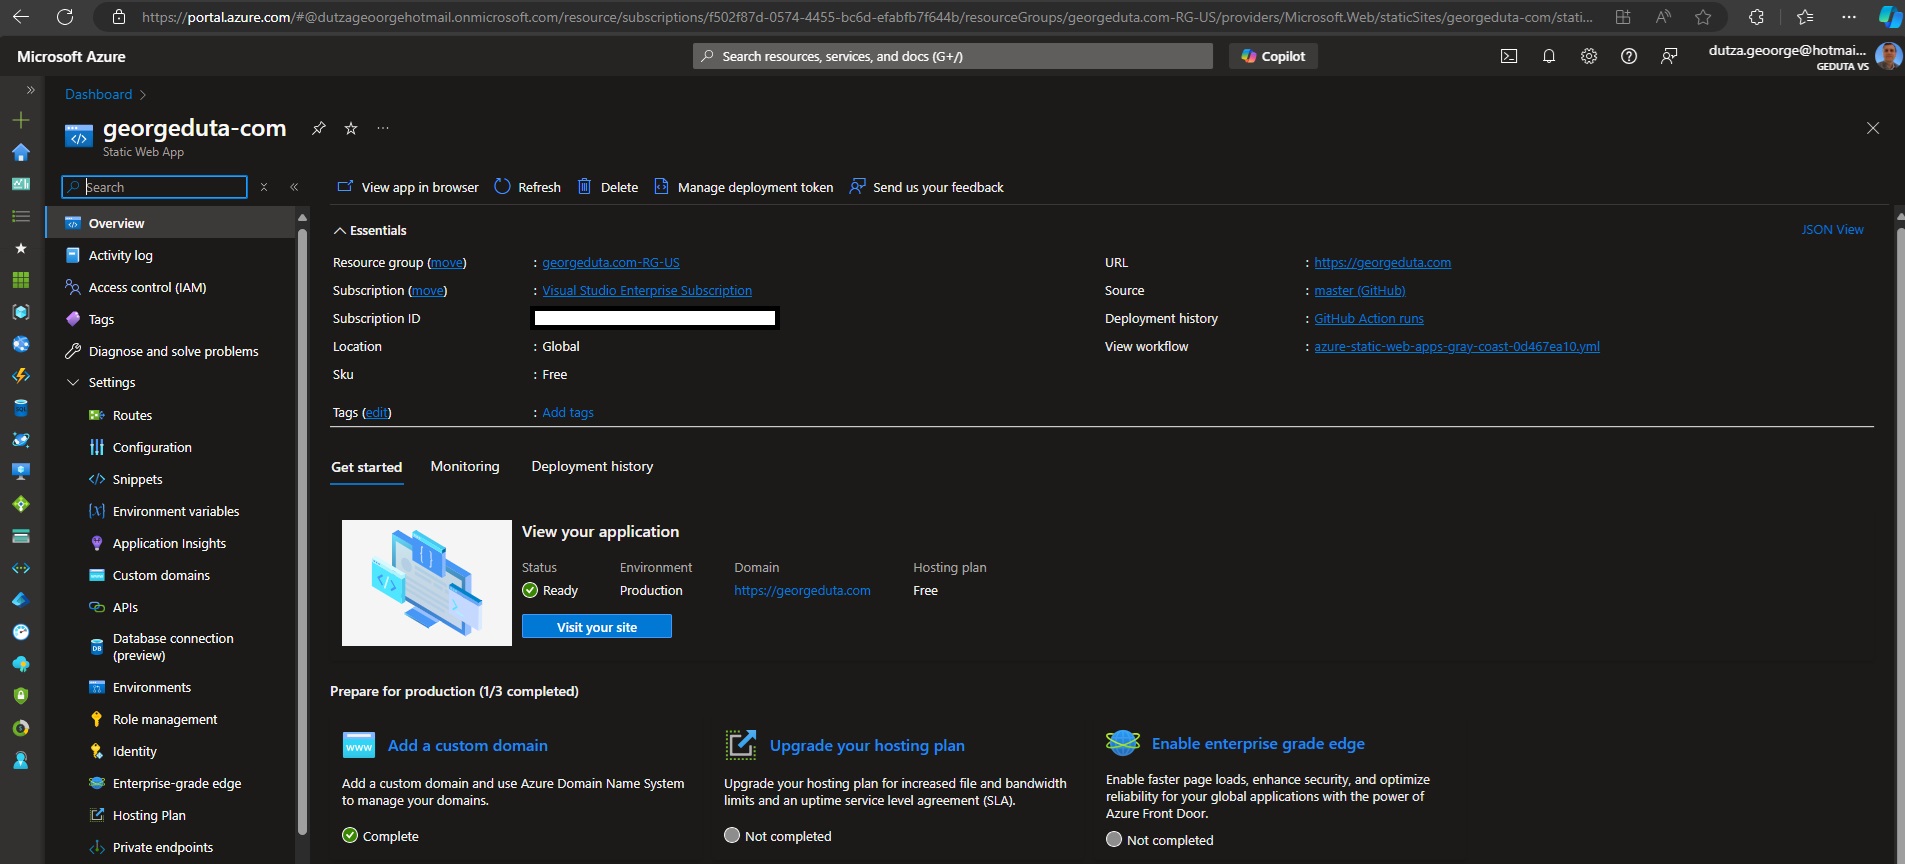Screen dimensions: 1905x864
Task: Switch to Get started tab
Action: click(367, 467)
